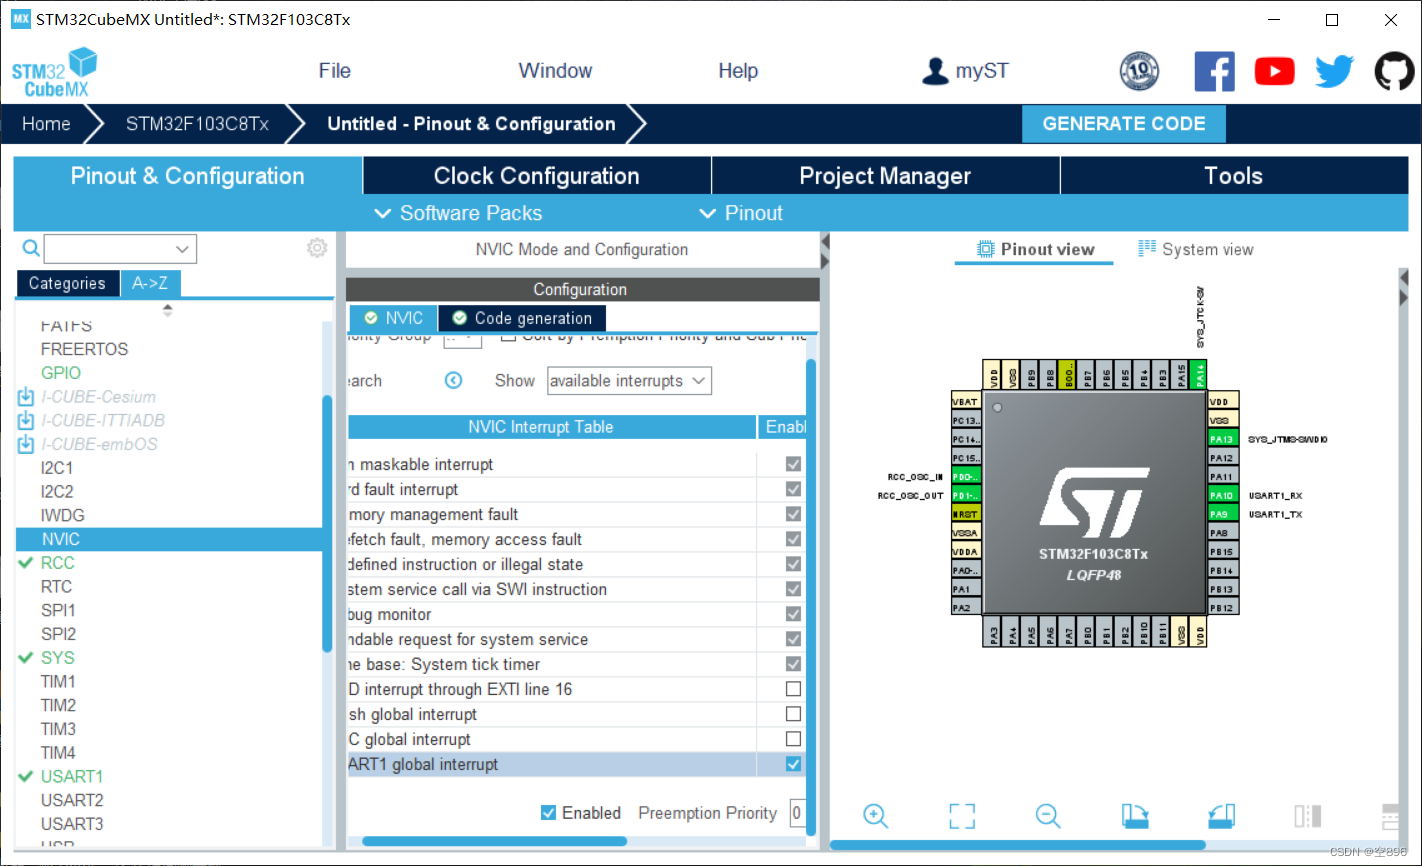Image resolution: width=1422 pixels, height=866 pixels.
Task: Switch to System view
Action: tap(1196, 249)
